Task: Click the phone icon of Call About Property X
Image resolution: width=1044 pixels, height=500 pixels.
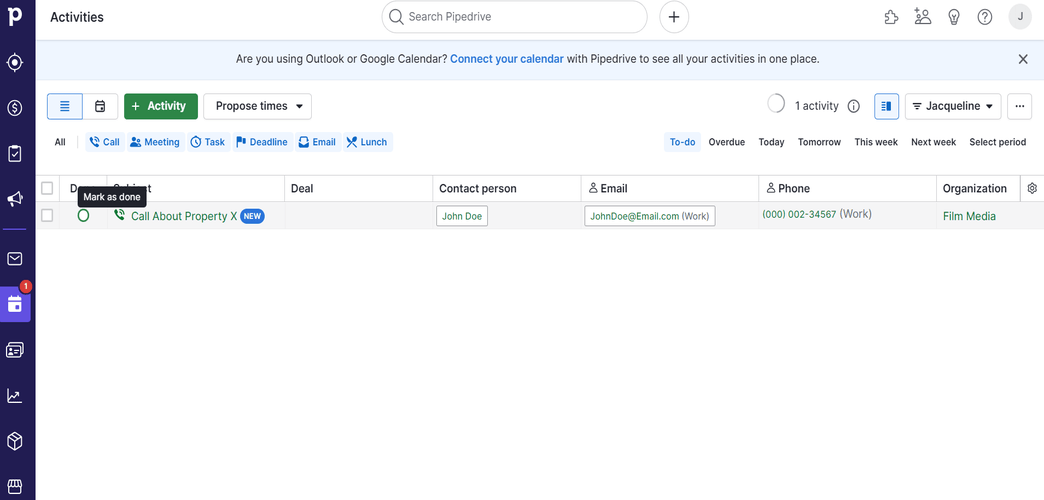Action: 120,215
